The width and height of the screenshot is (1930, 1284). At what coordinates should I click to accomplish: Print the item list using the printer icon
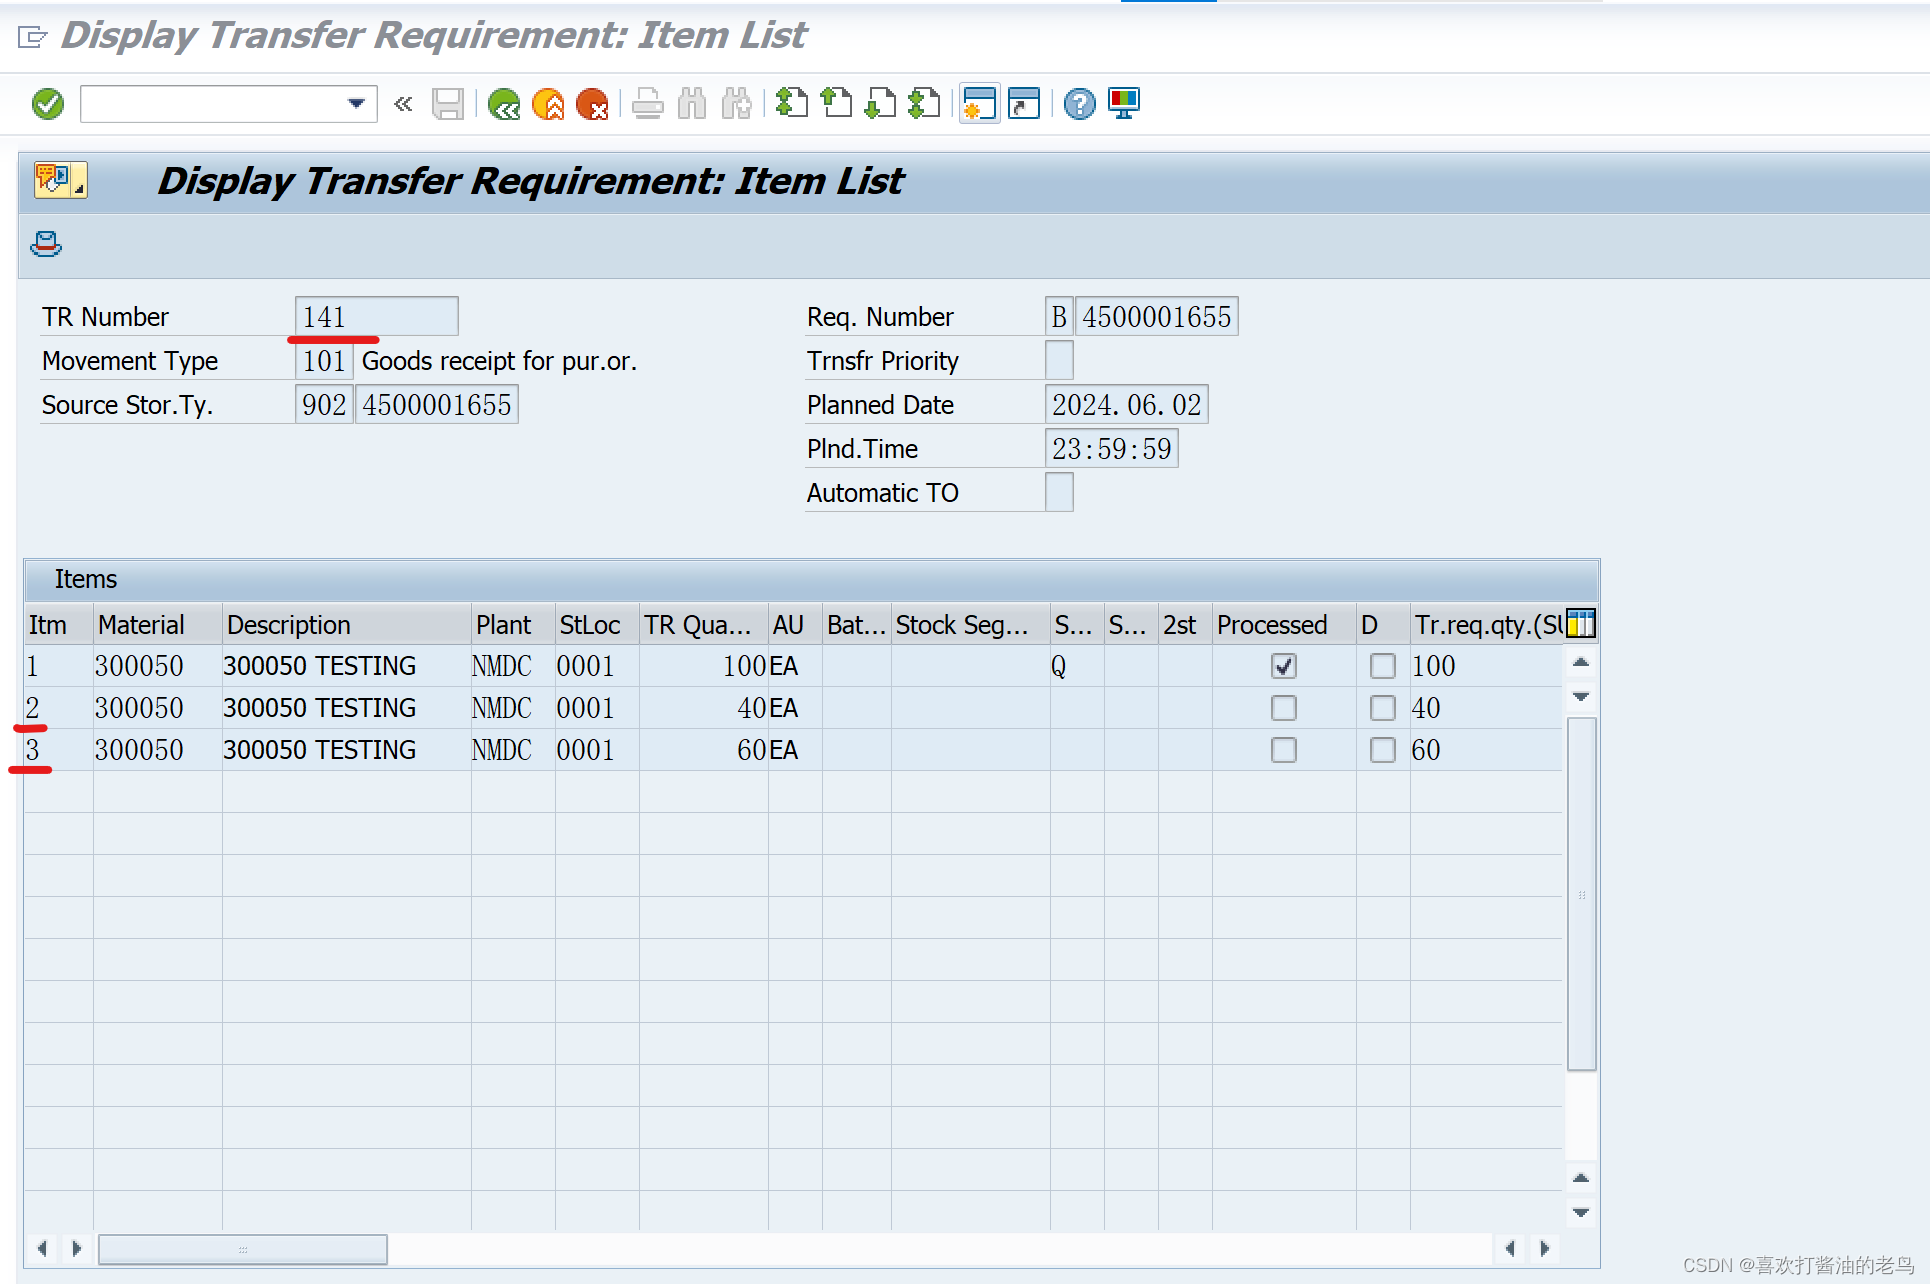coord(648,104)
